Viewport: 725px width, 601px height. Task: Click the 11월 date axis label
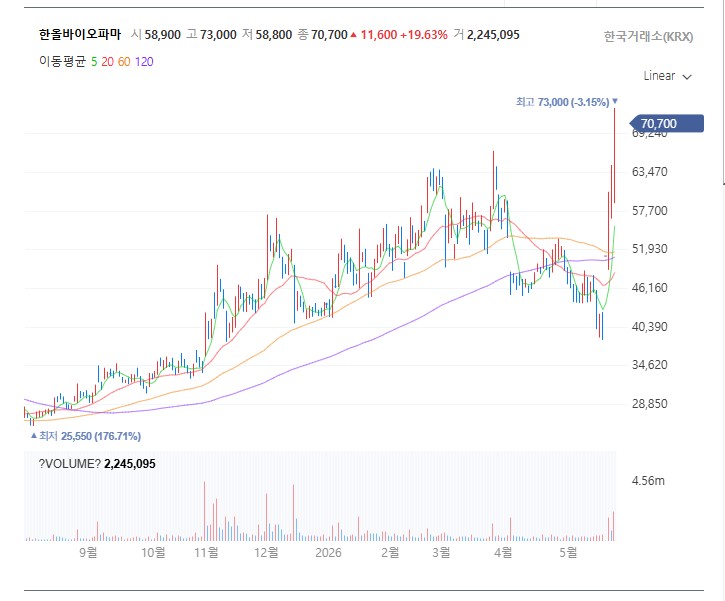(x=206, y=552)
